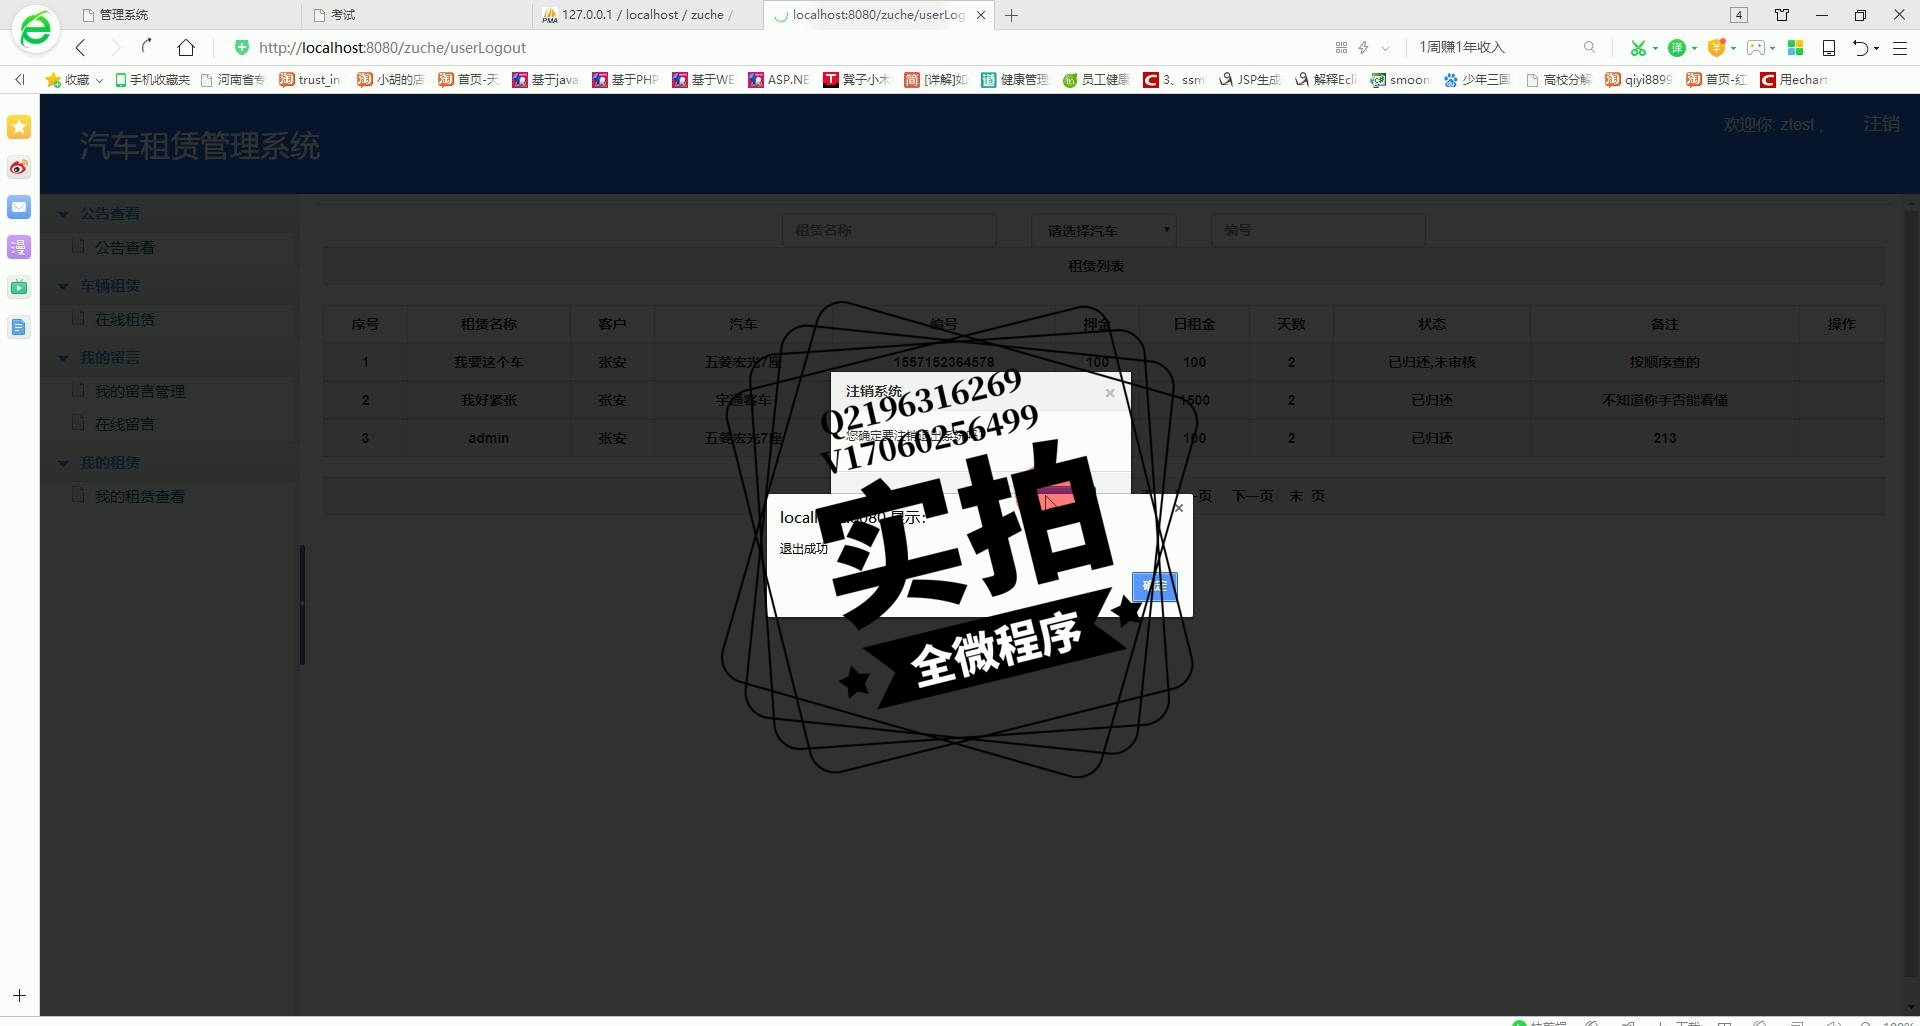Open the browser hamburger menu
Image resolution: width=1920 pixels, height=1026 pixels.
coord(1900,47)
